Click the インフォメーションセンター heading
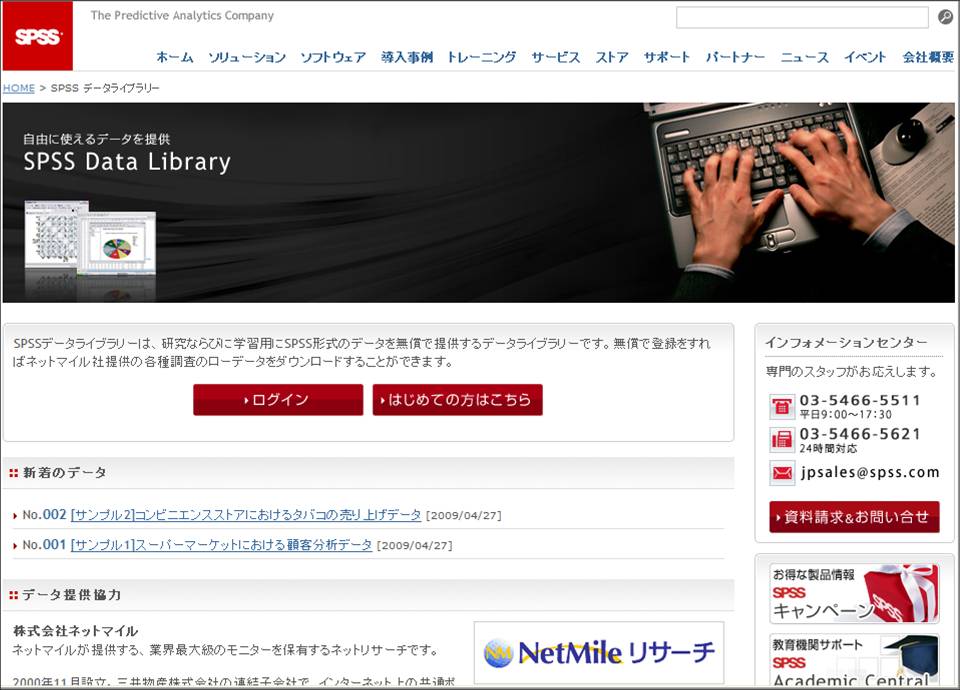 point(846,342)
